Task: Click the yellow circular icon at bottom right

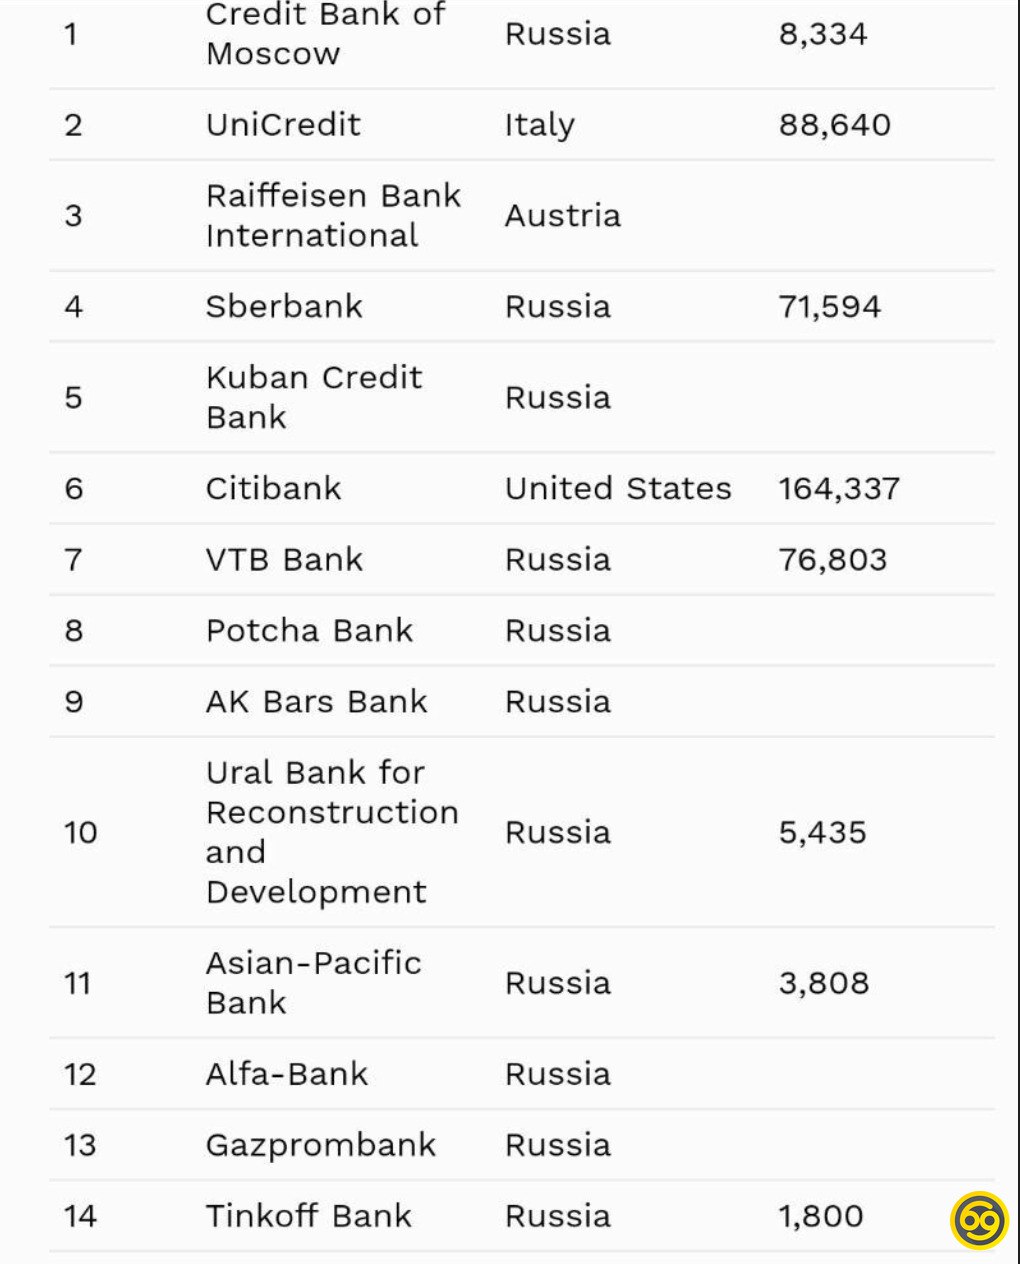Action: [979, 1220]
